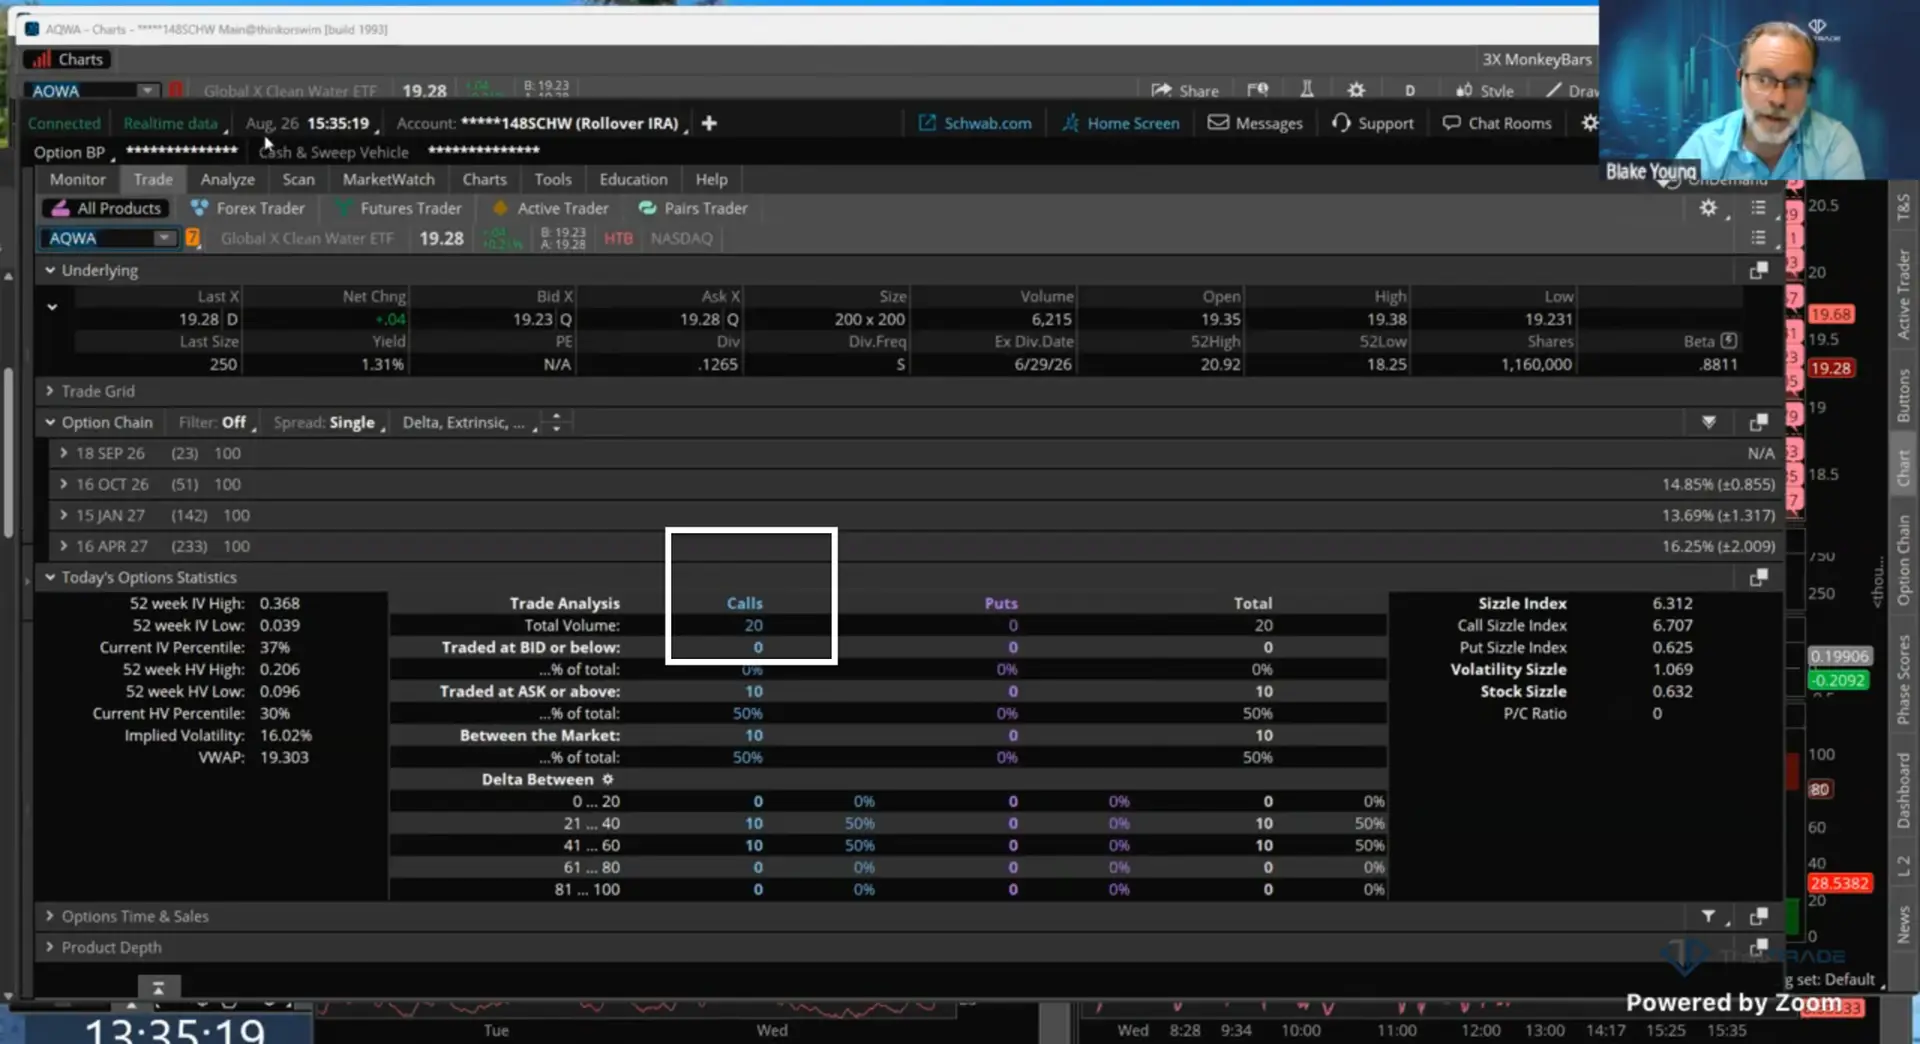Click the Style candlestick icon in Charts window
Viewport: 1920px width, 1044px height.
pos(1464,90)
